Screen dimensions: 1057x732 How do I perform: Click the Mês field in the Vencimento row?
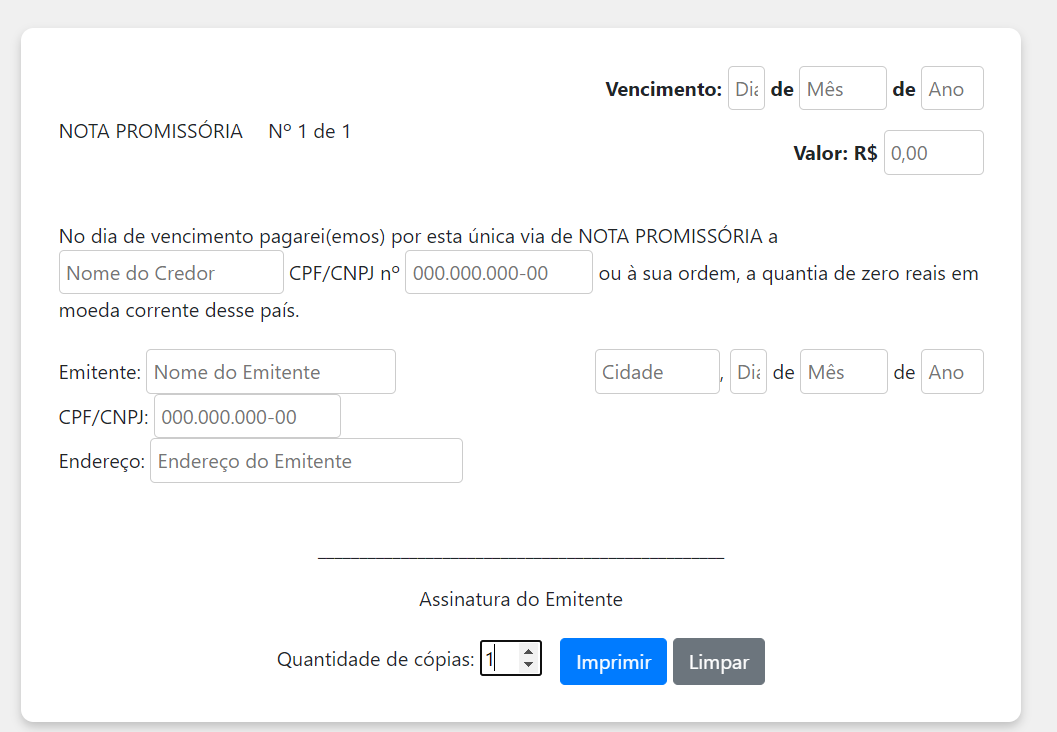(842, 88)
